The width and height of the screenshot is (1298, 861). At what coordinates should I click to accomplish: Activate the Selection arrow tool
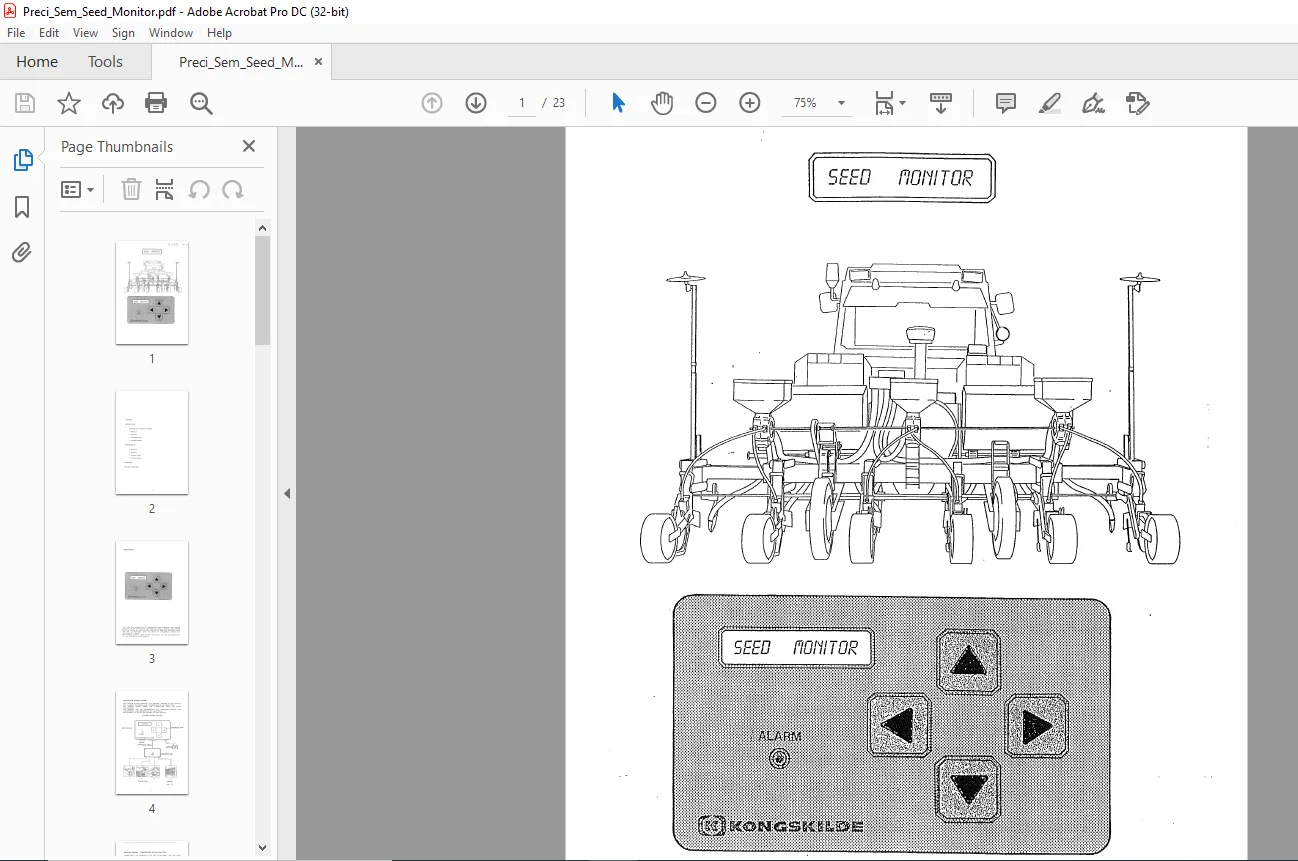coord(618,103)
